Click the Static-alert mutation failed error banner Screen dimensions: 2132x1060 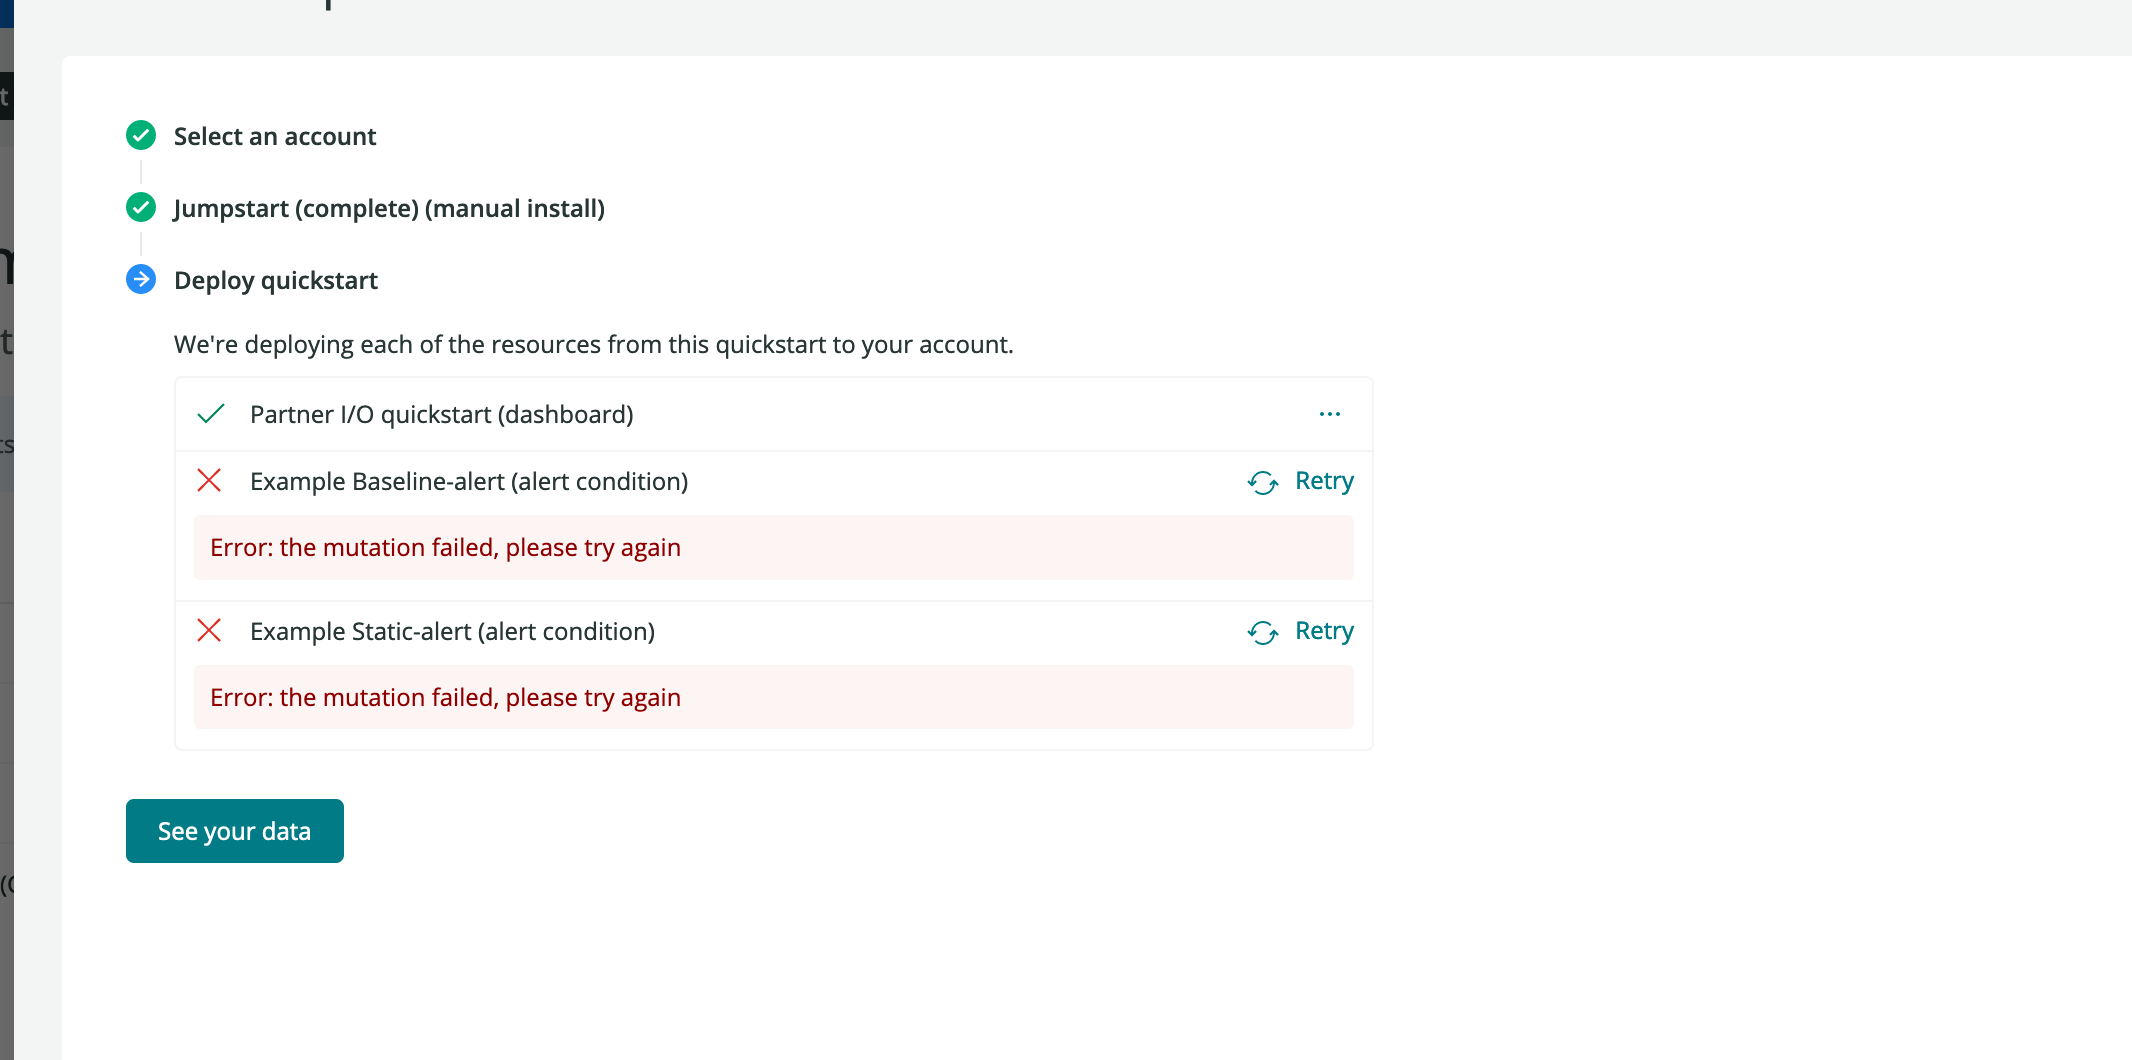(x=445, y=697)
